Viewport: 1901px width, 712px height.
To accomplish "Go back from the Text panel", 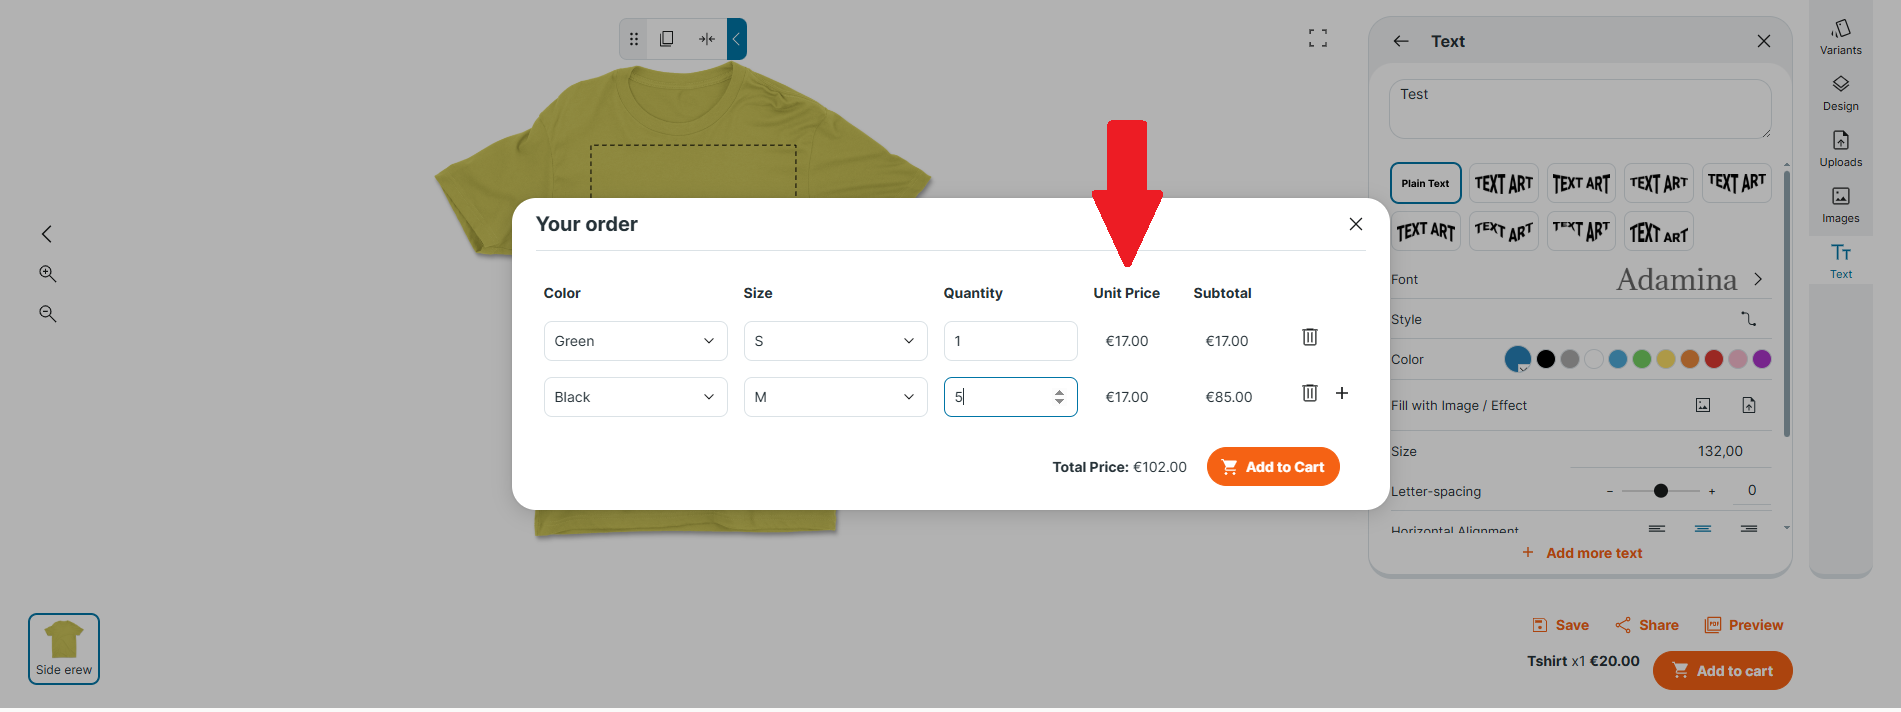I will coord(1401,41).
